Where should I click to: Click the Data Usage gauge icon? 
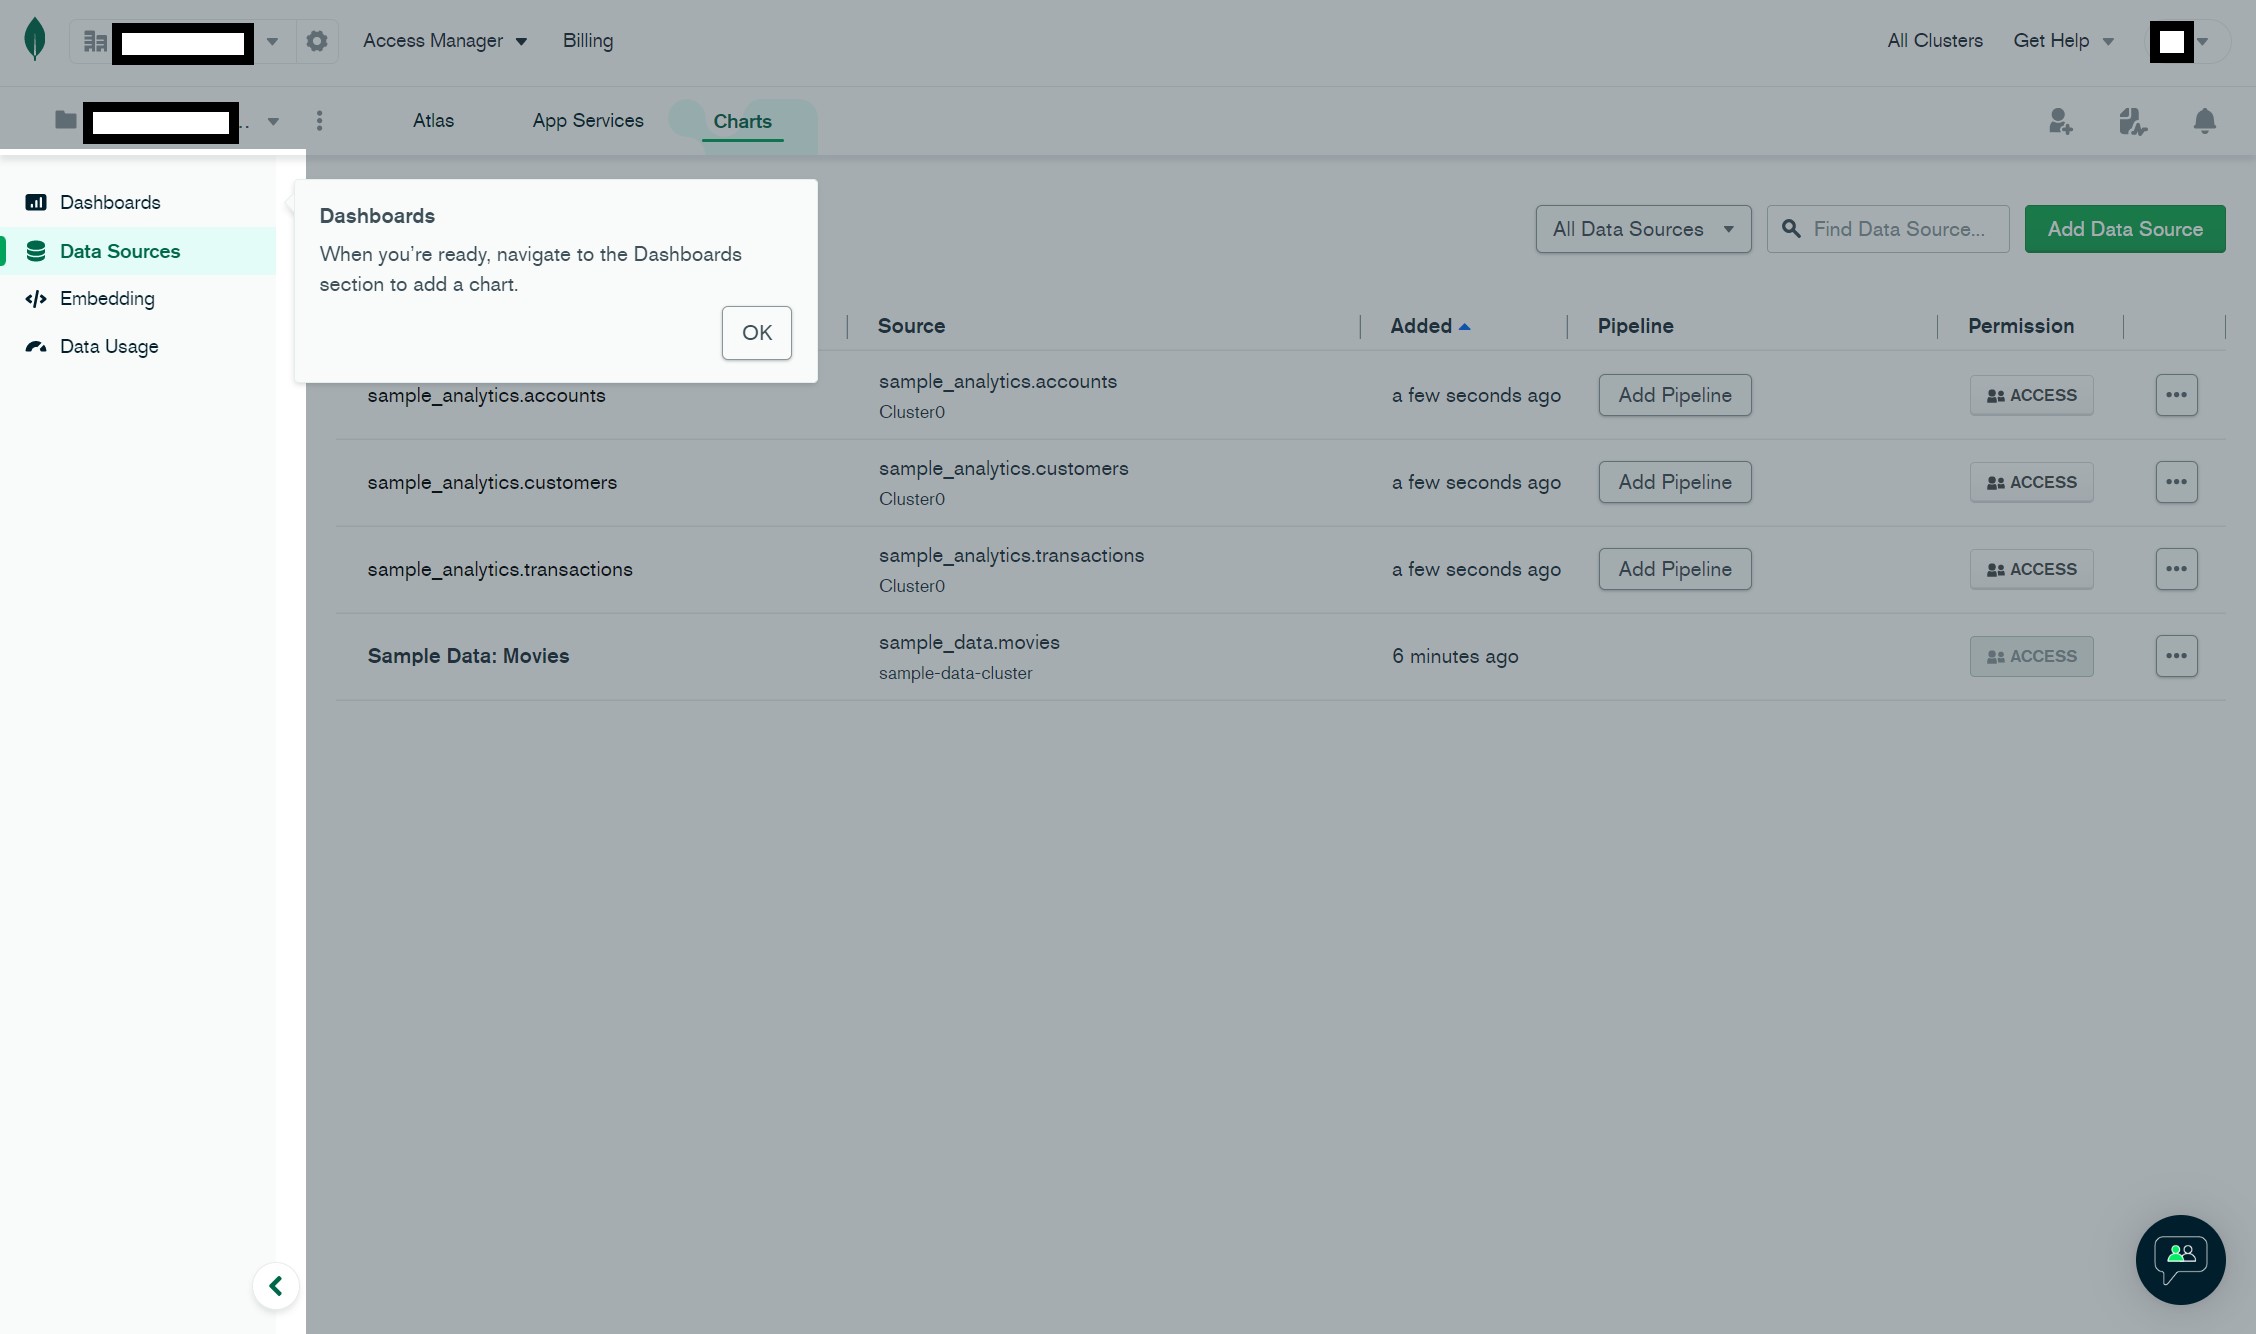36,347
